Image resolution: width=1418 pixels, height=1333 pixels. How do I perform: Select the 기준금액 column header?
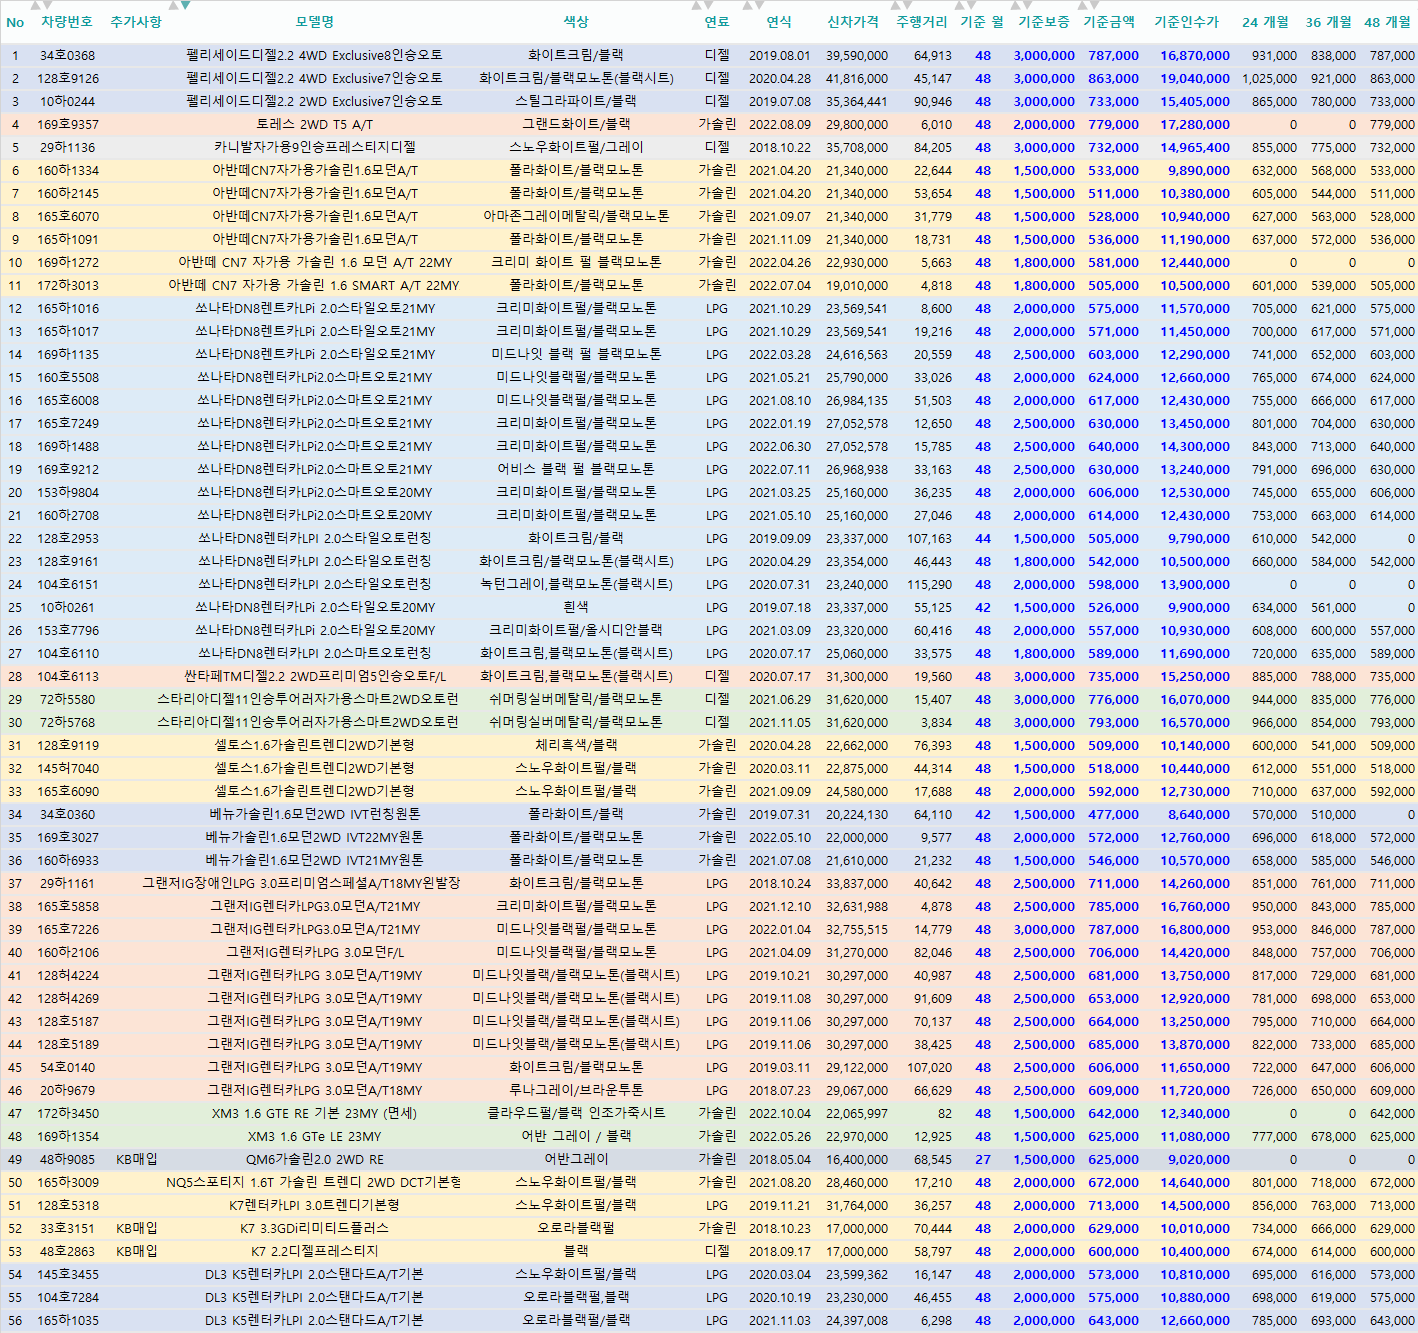point(1109,22)
